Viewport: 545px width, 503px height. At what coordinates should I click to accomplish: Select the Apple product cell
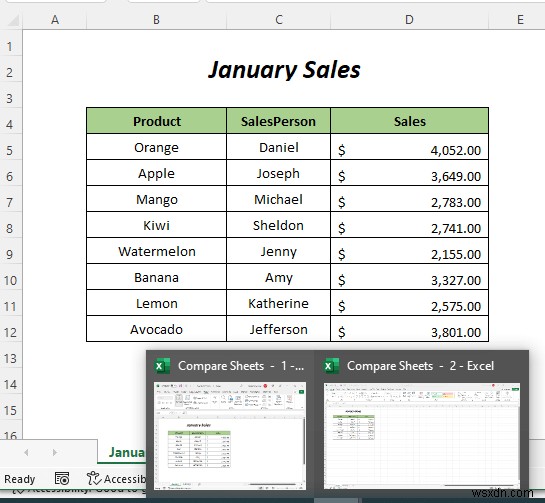click(156, 173)
